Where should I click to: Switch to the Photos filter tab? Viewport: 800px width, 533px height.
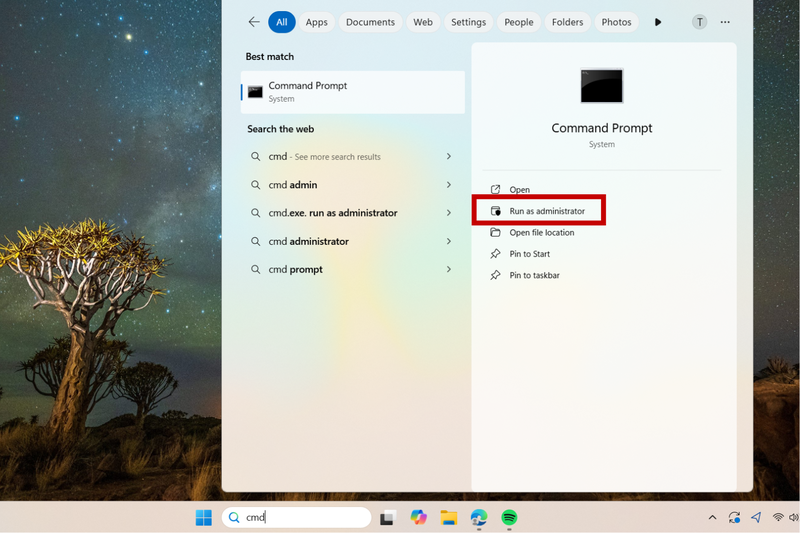tap(616, 22)
